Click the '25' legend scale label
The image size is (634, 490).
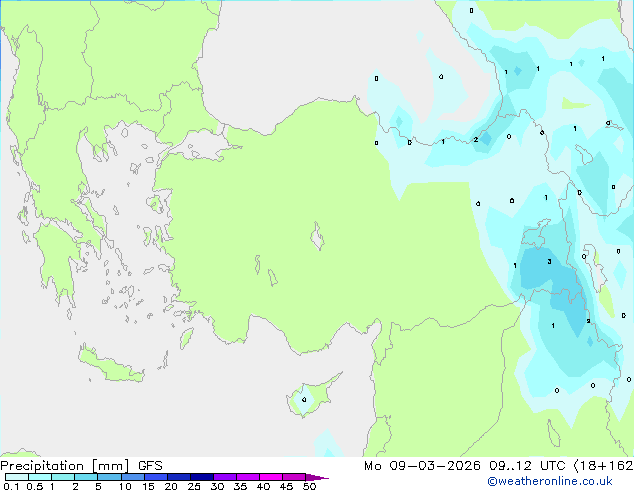coord(194,486)
